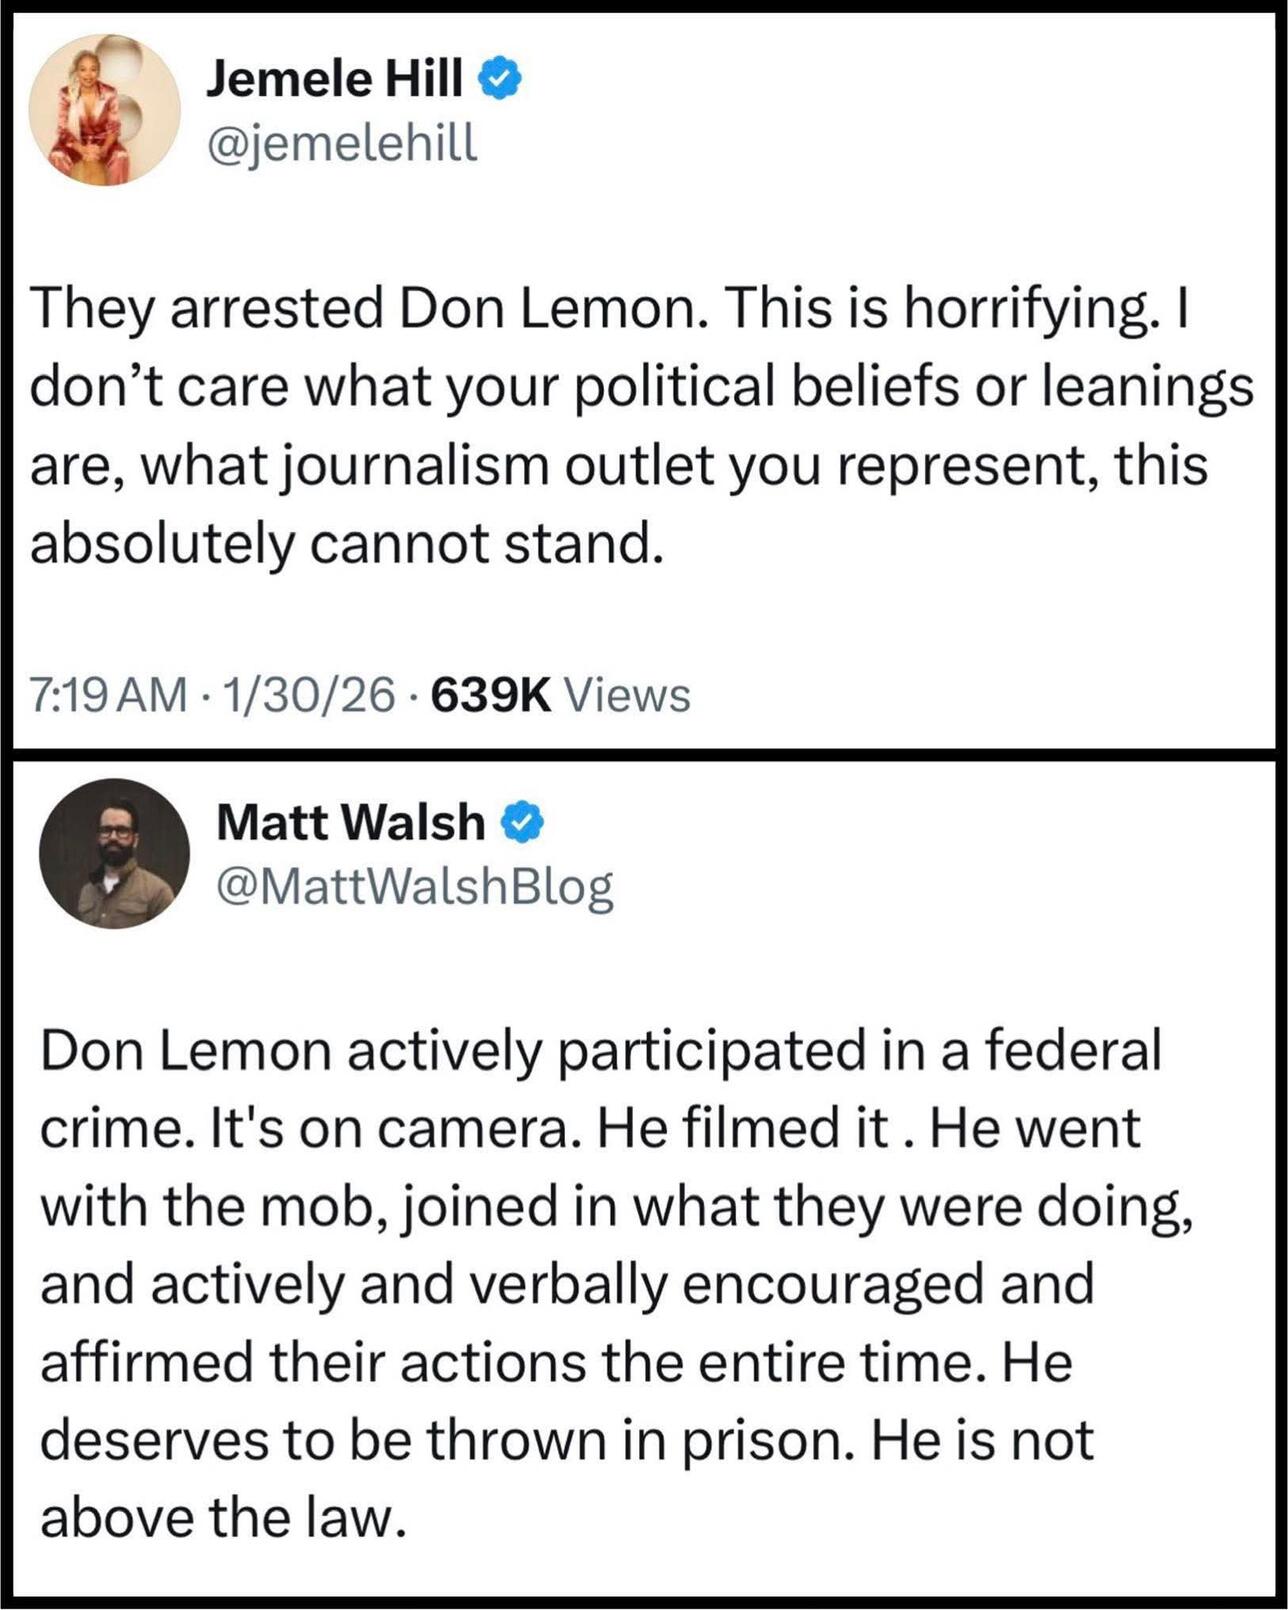Click the 1/30/26 post date

pos(310,695)
